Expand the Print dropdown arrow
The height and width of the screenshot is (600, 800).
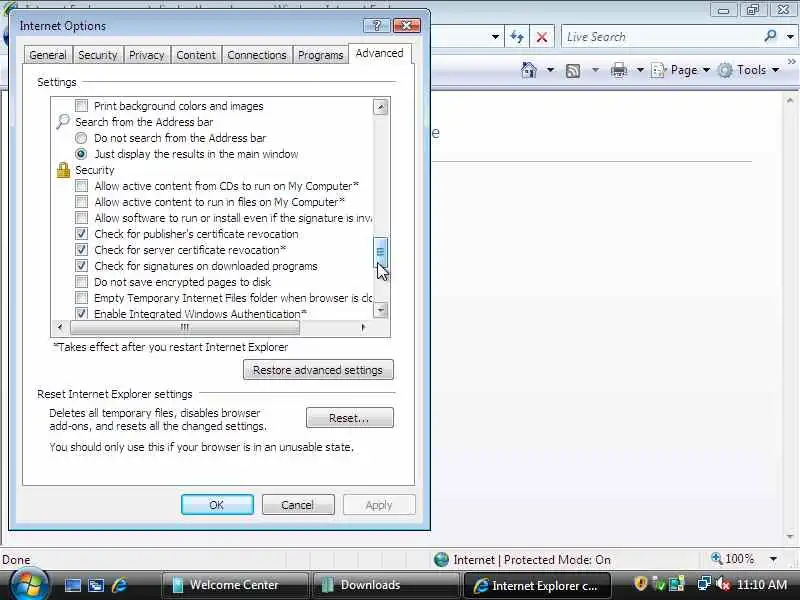click(640, 70)
